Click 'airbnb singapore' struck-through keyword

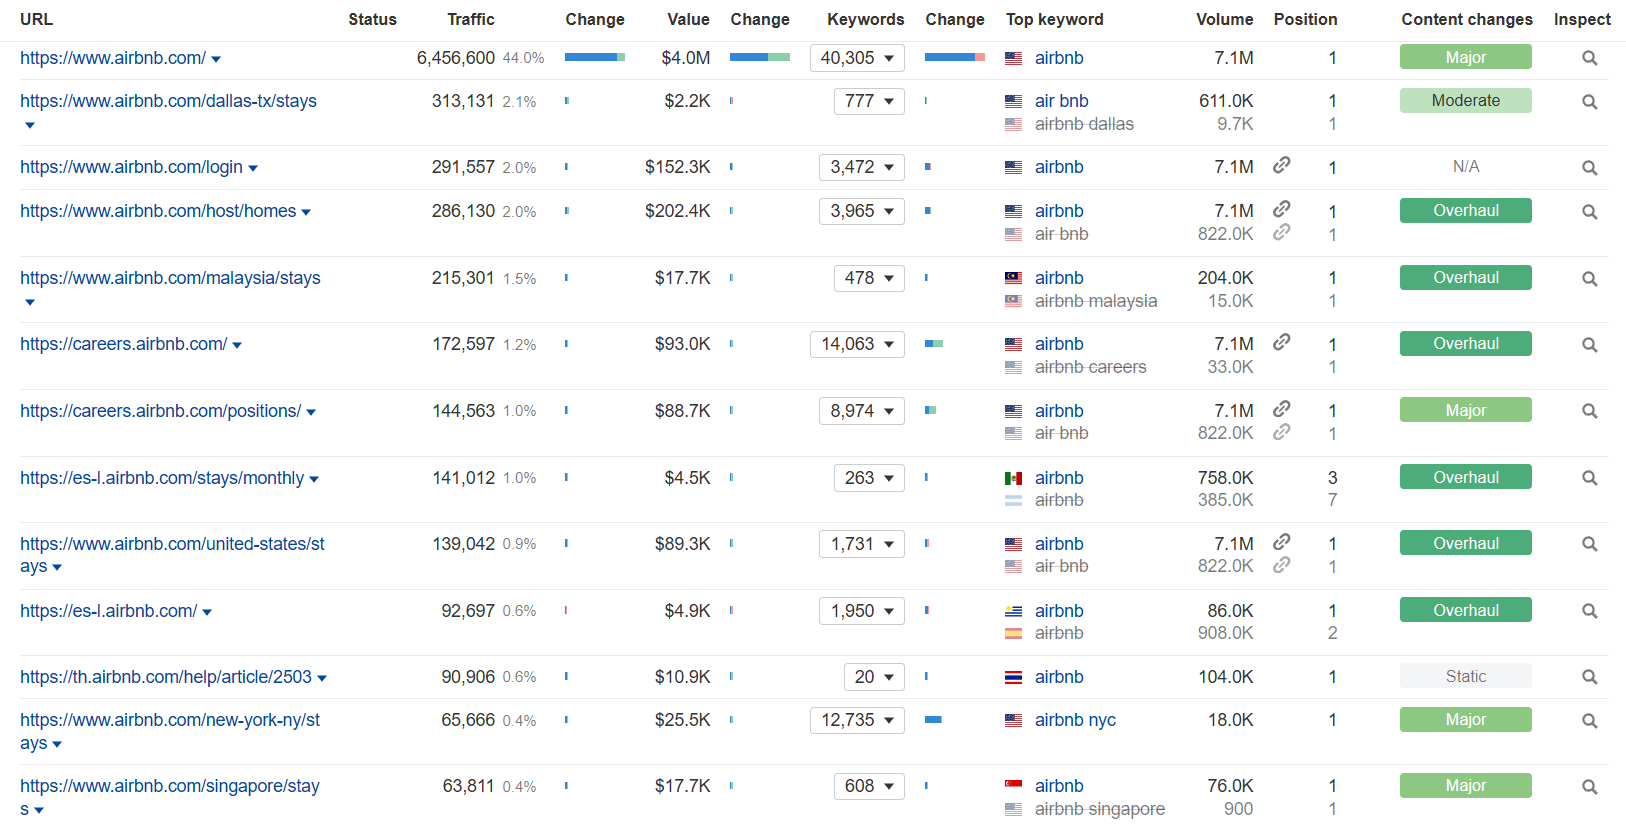1100,809
